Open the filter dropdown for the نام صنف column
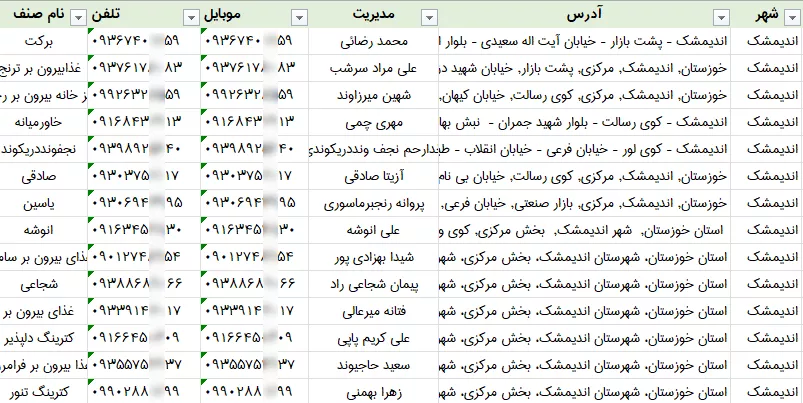 78,18
